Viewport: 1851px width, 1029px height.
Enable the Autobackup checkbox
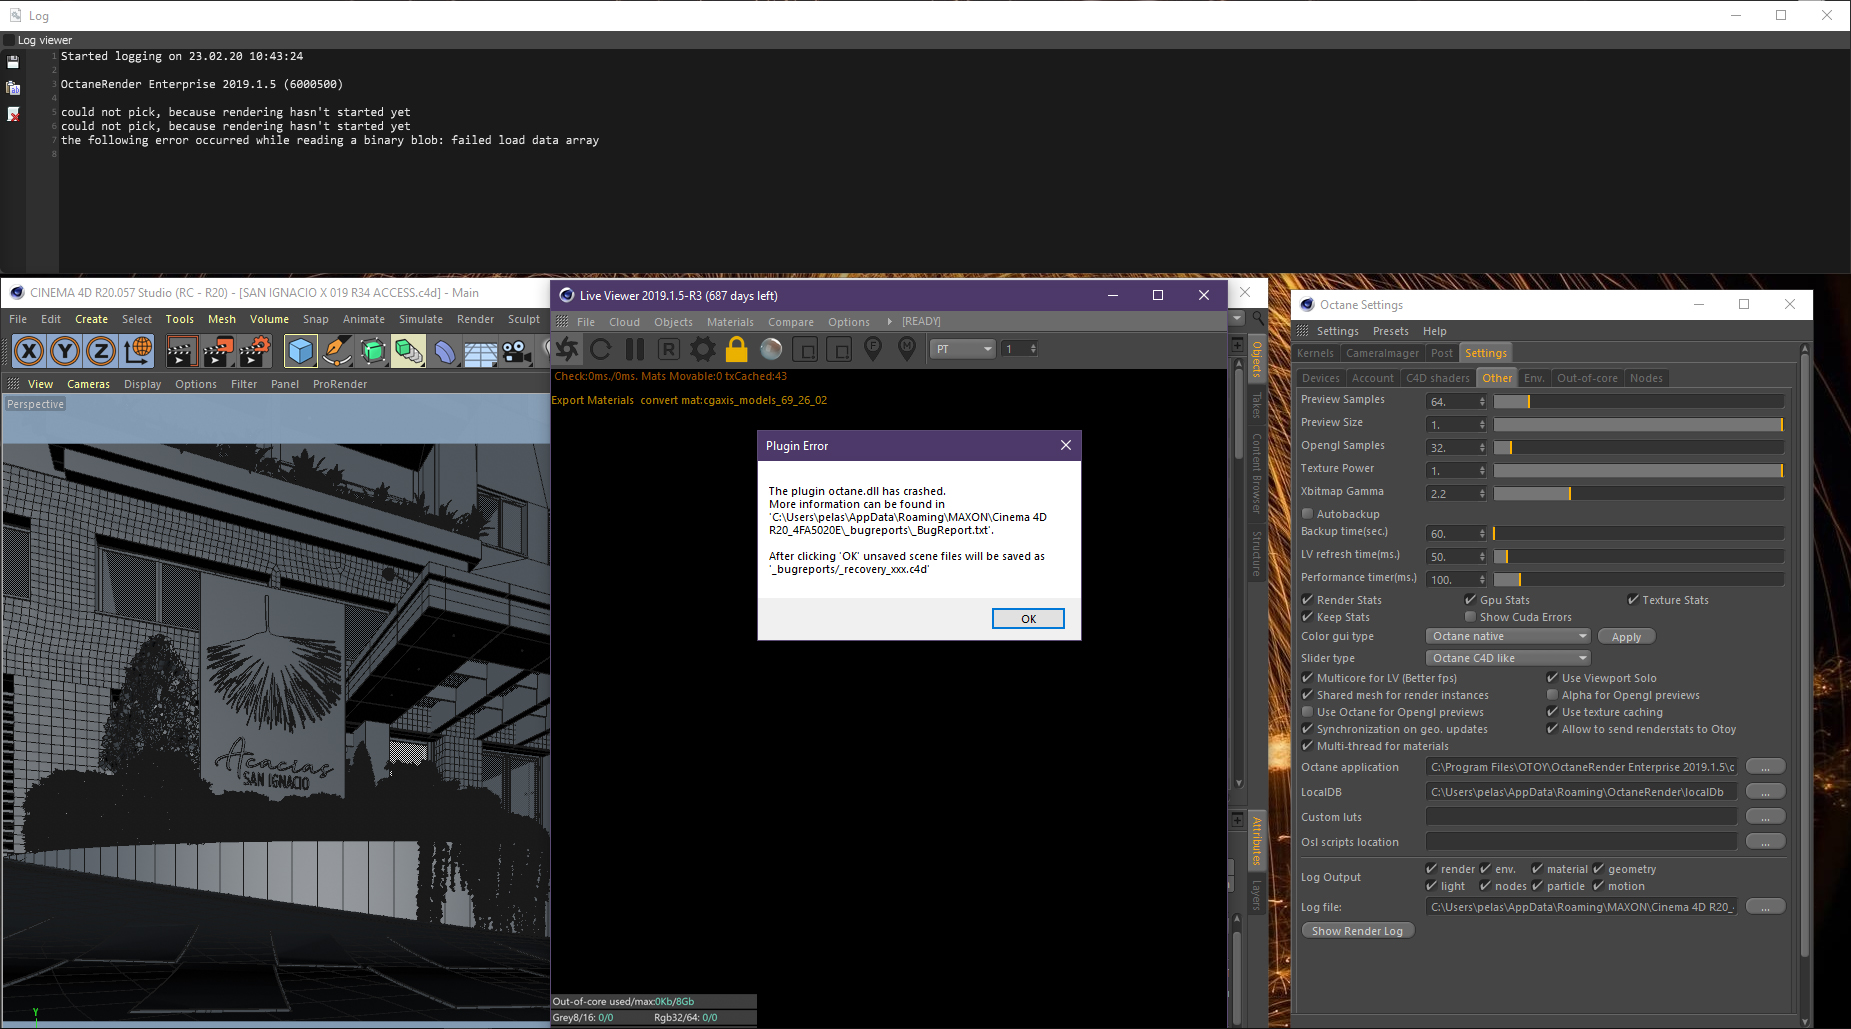[x=1307, y=514]
